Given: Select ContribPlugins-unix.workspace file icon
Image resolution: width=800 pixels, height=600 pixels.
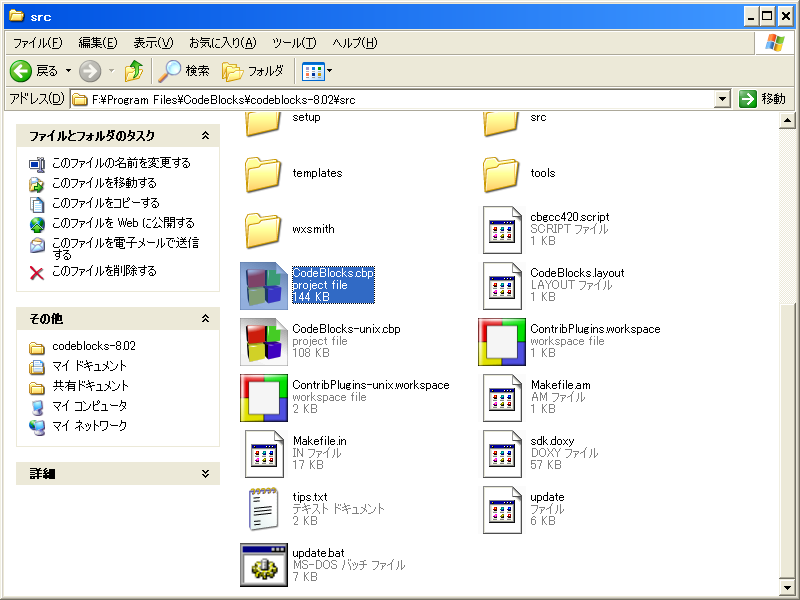Looking at the screenshot, I should click(264, 398).
